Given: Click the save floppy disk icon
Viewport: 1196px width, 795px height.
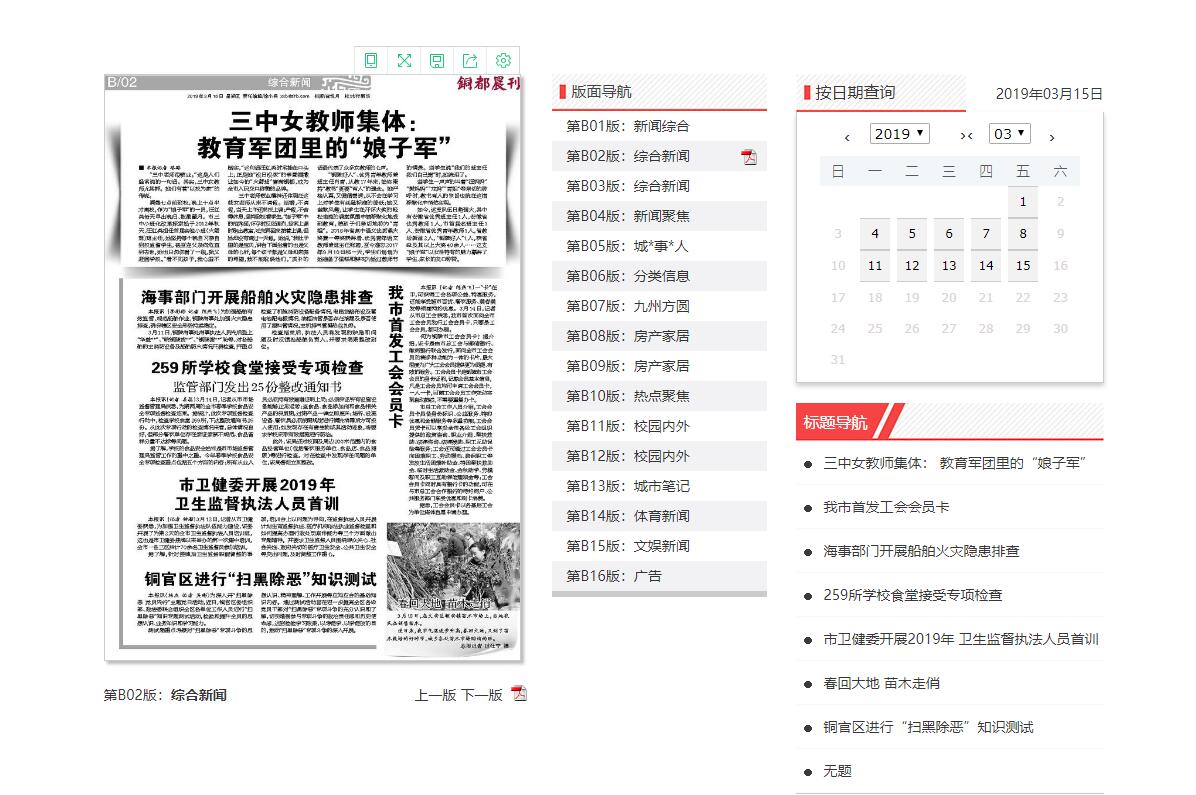Looking at the screenshot, I should pos(437,60).
